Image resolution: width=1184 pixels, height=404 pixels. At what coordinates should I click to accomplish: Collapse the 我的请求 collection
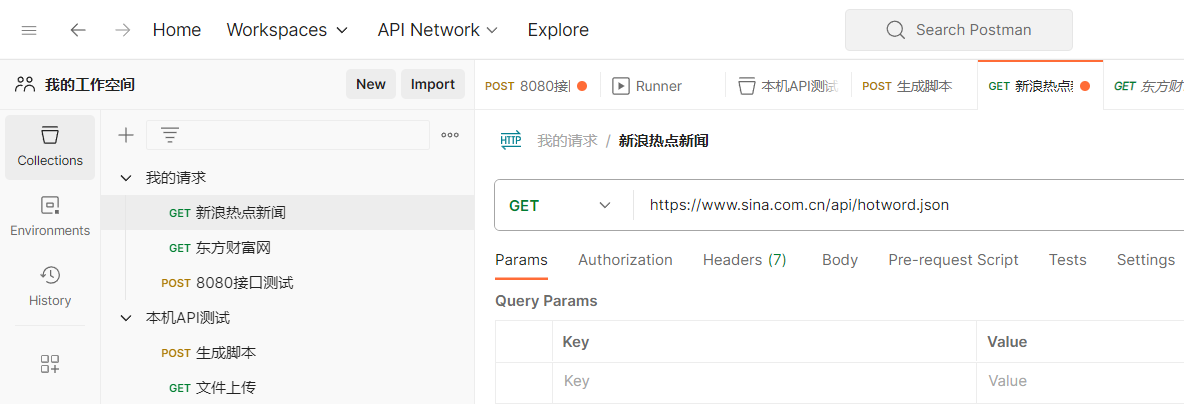pos(126,178)
